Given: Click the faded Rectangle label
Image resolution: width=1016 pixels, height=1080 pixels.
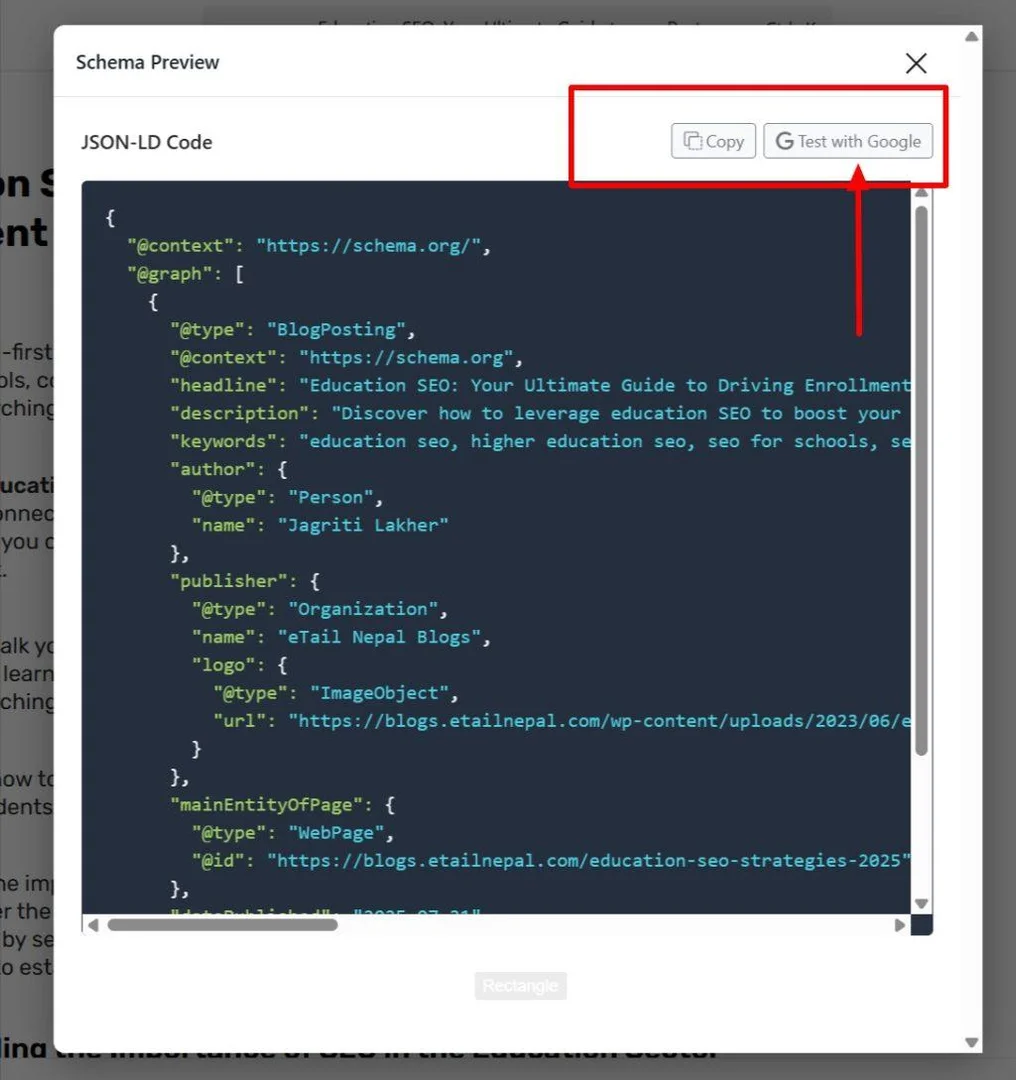Looking at the screenshot, I should (520, 986).
